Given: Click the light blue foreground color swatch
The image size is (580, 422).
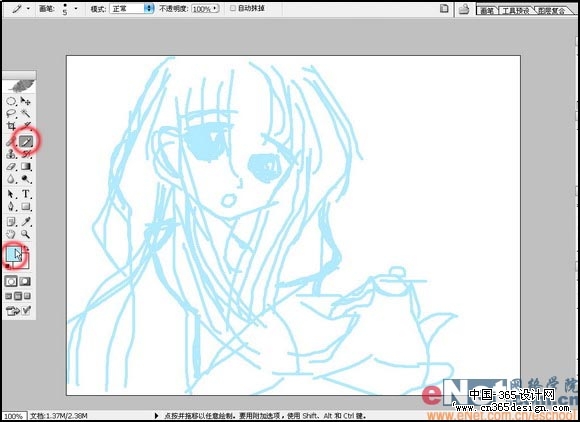Looking at the screenshot, I should [x=13, y=255].
